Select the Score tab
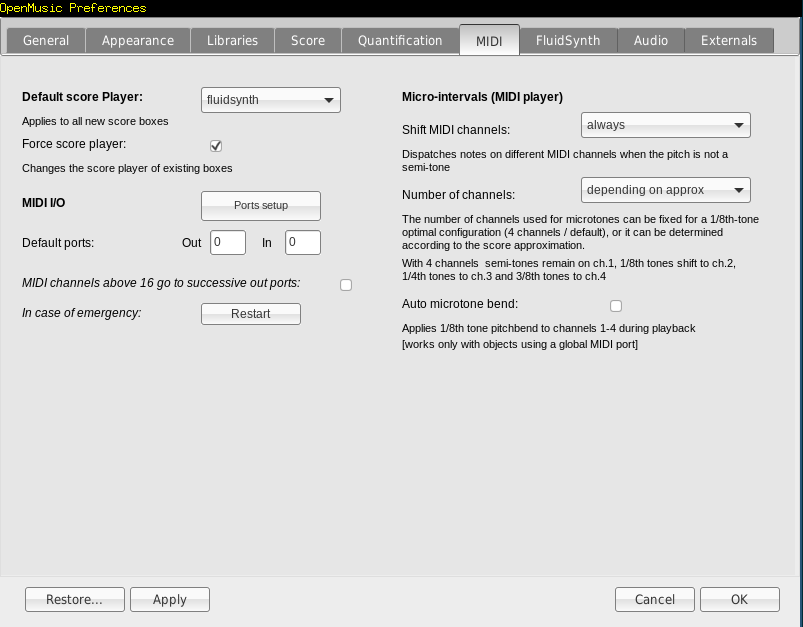Screen dimensions: 803x627 308,40
